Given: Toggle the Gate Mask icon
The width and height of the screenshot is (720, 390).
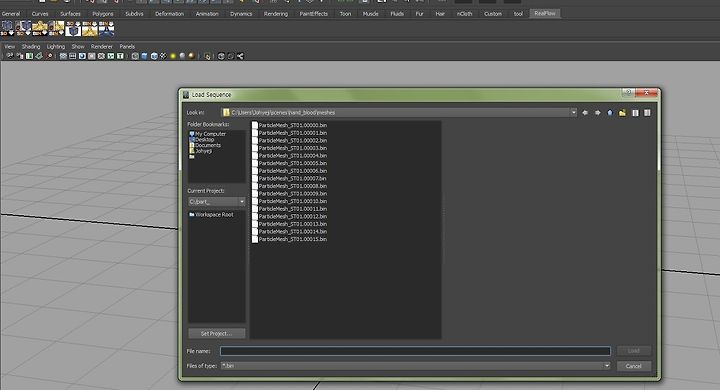Looking at the screenshot, I should pos(92,56).
